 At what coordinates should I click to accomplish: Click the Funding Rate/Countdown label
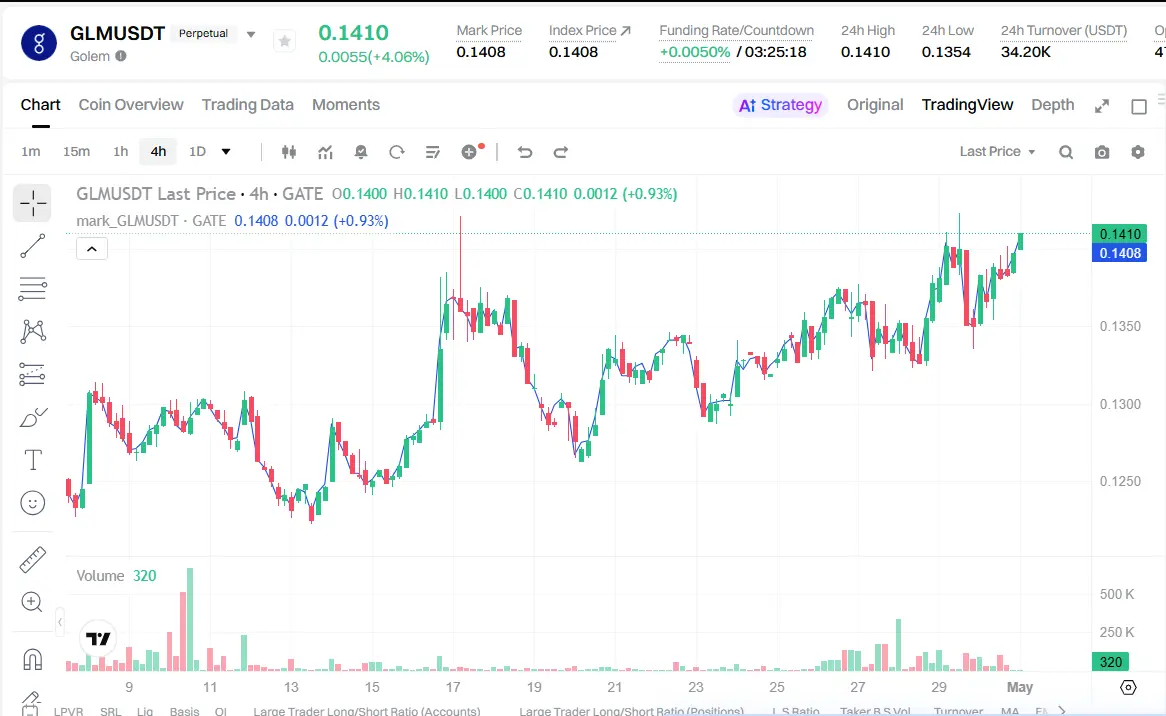(x=736, y=30)
